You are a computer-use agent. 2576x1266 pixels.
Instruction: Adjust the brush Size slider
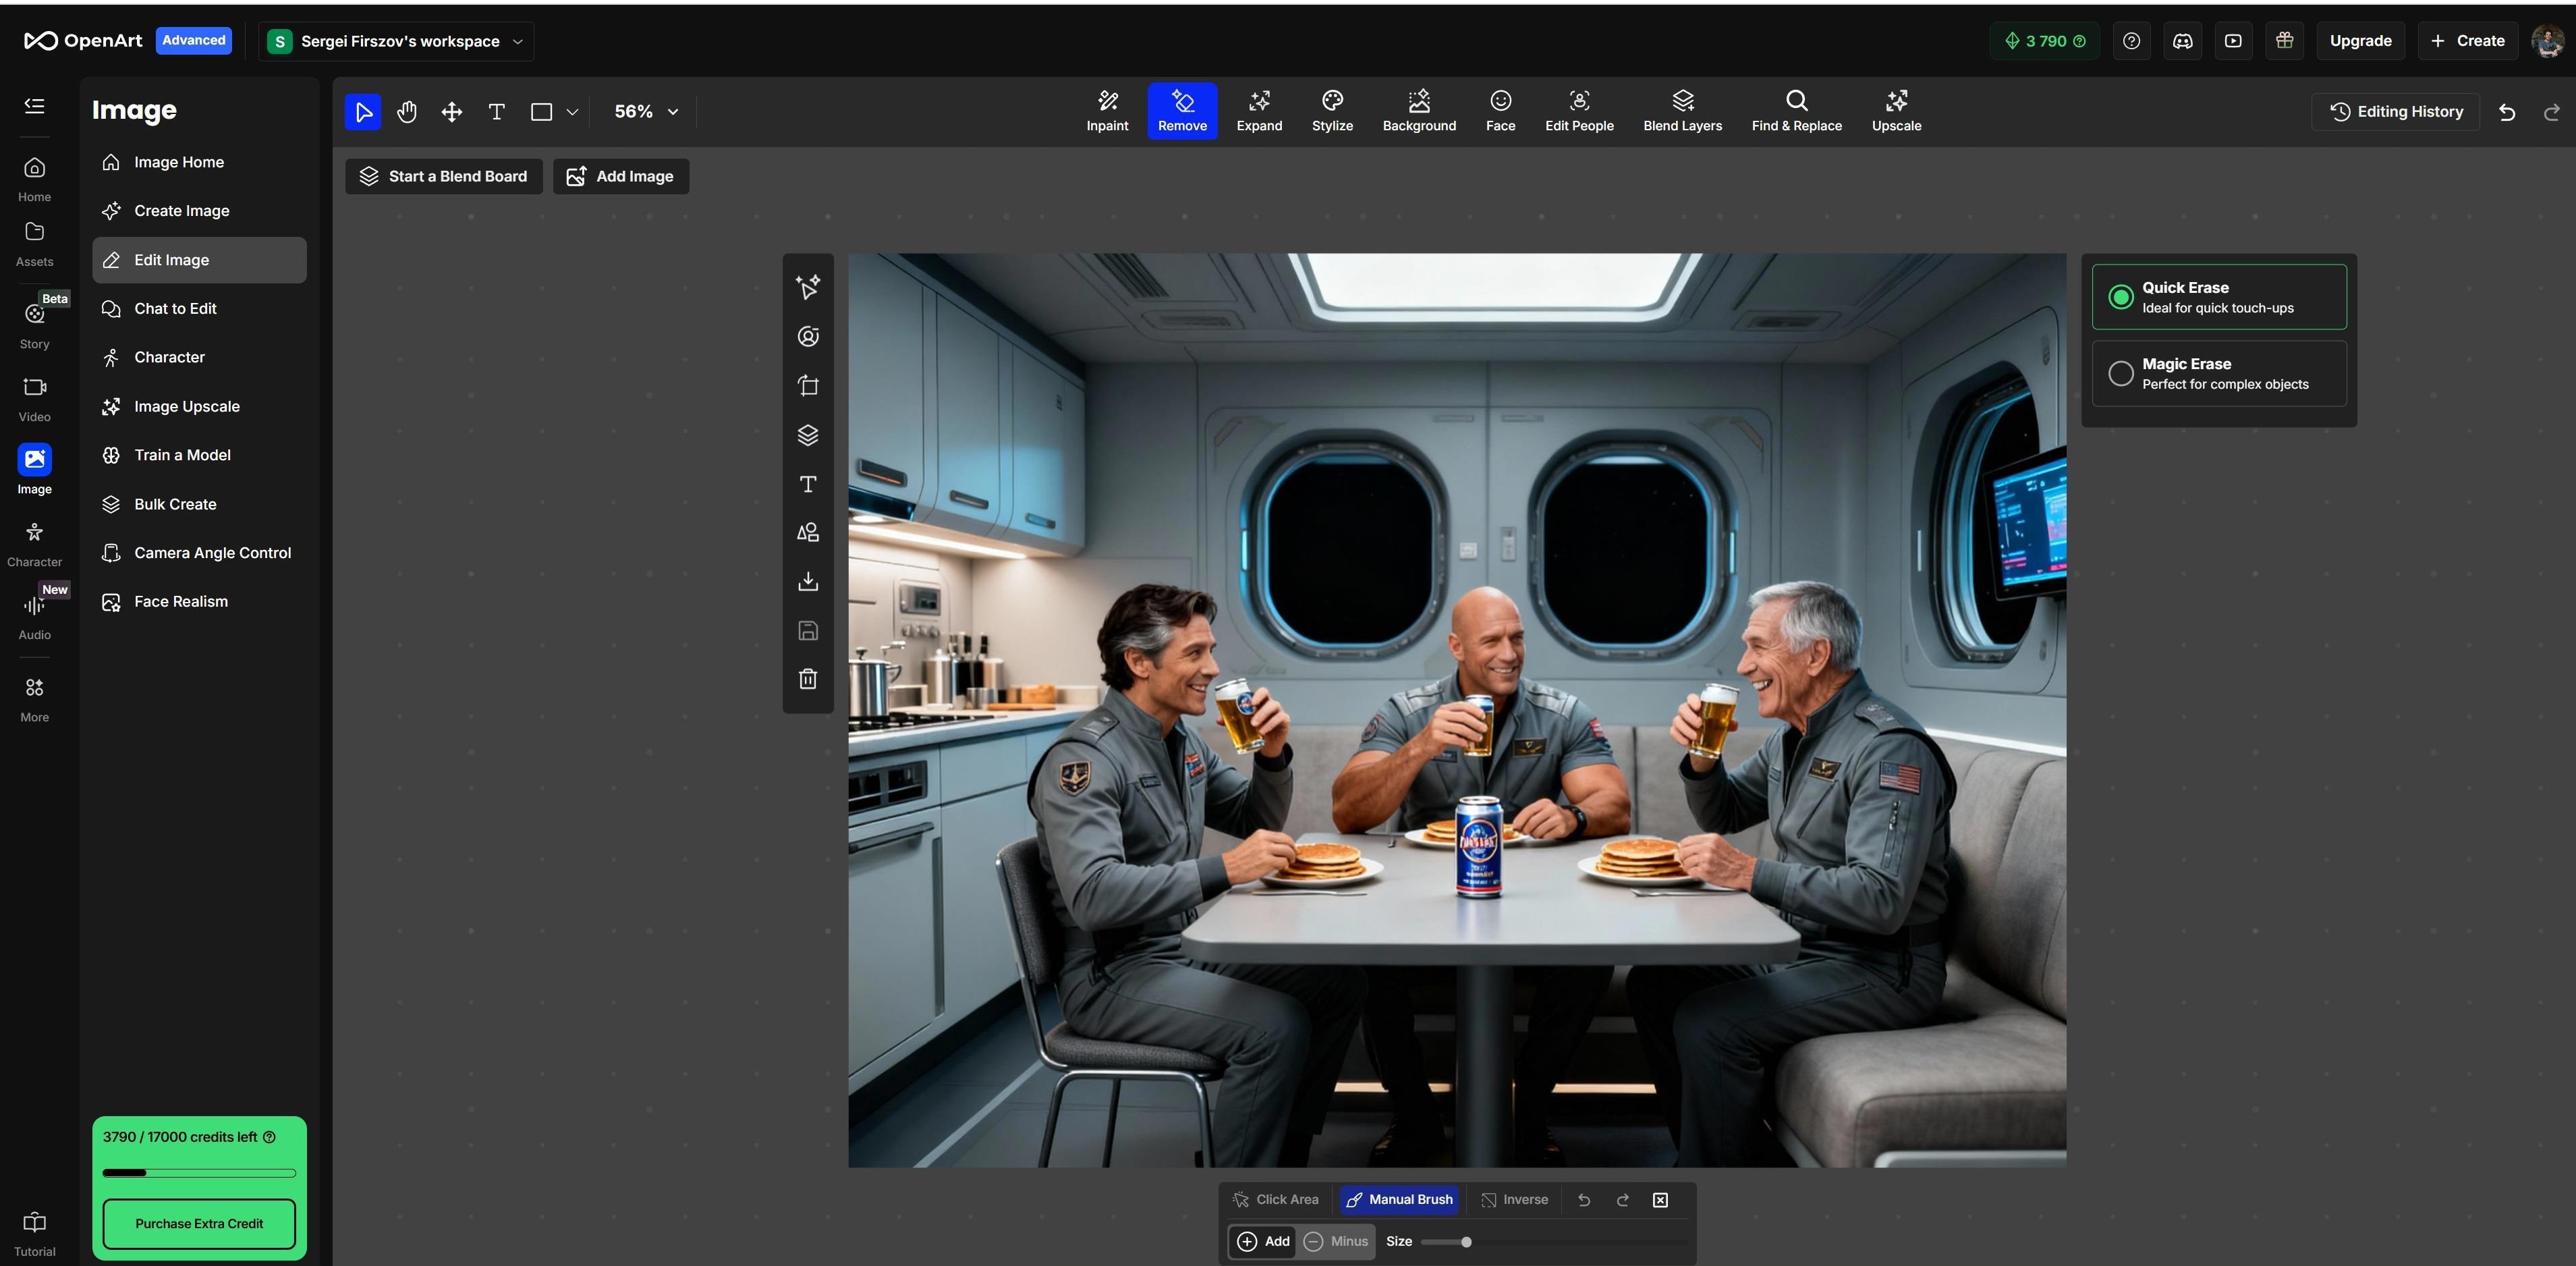tap(1465, 1241)
